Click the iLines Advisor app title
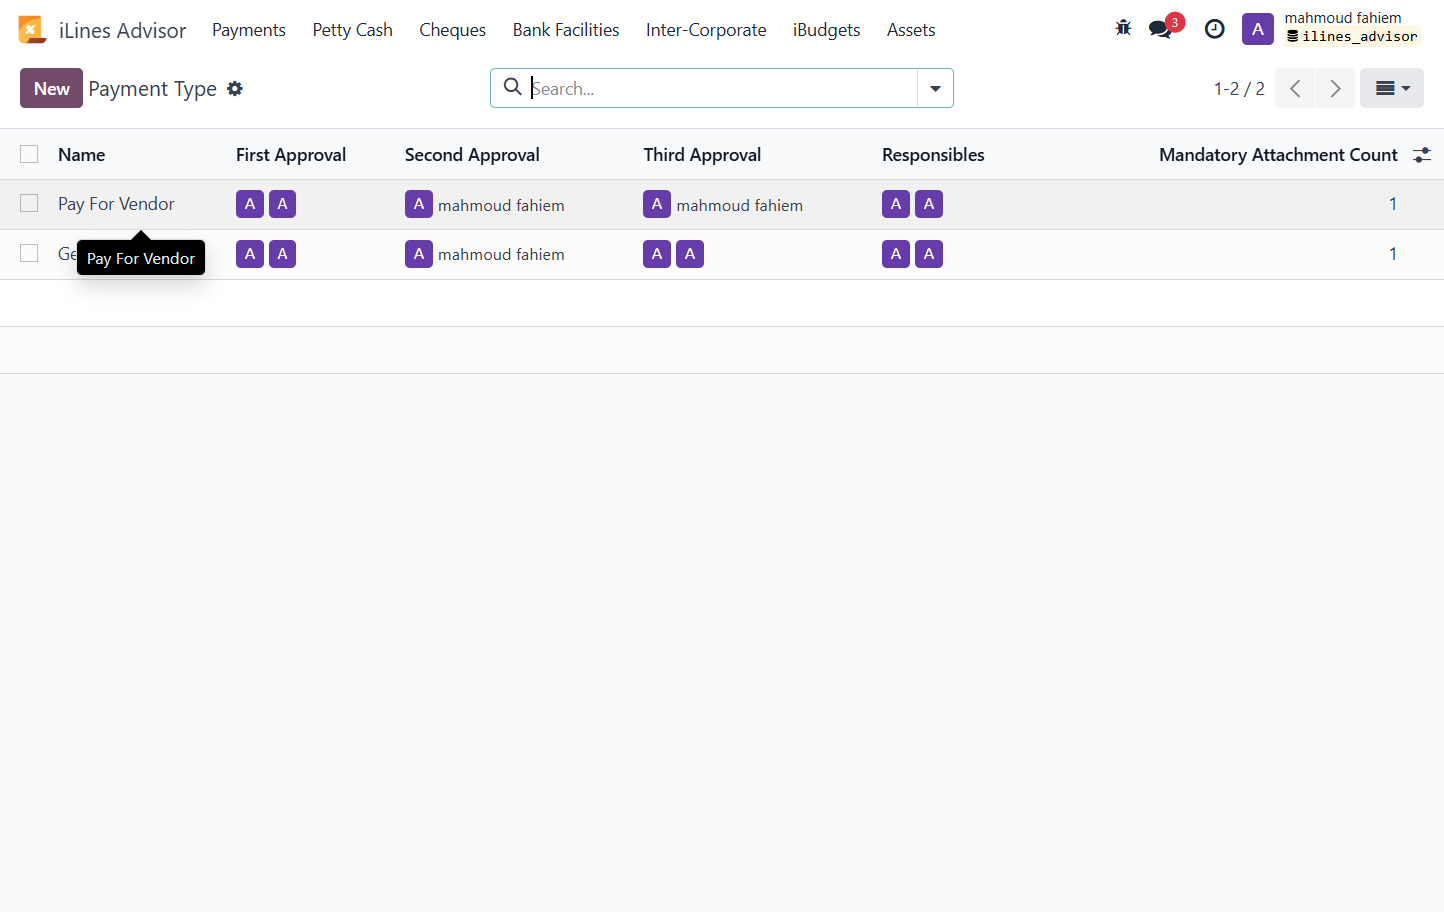This screenshot has height=912, width=1444. [x=122, y=30]
